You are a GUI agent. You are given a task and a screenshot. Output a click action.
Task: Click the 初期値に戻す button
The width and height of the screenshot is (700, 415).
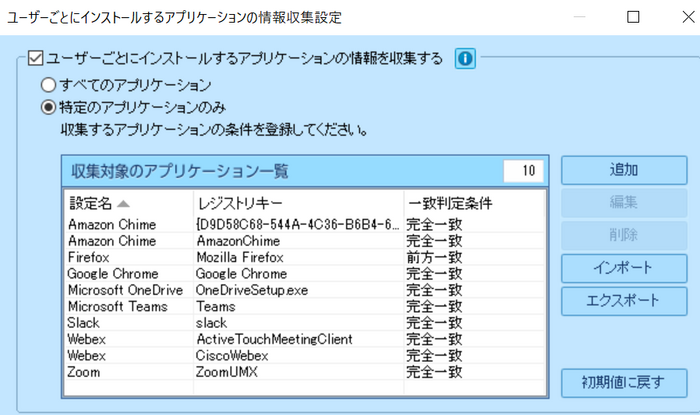tap(624, 383)
